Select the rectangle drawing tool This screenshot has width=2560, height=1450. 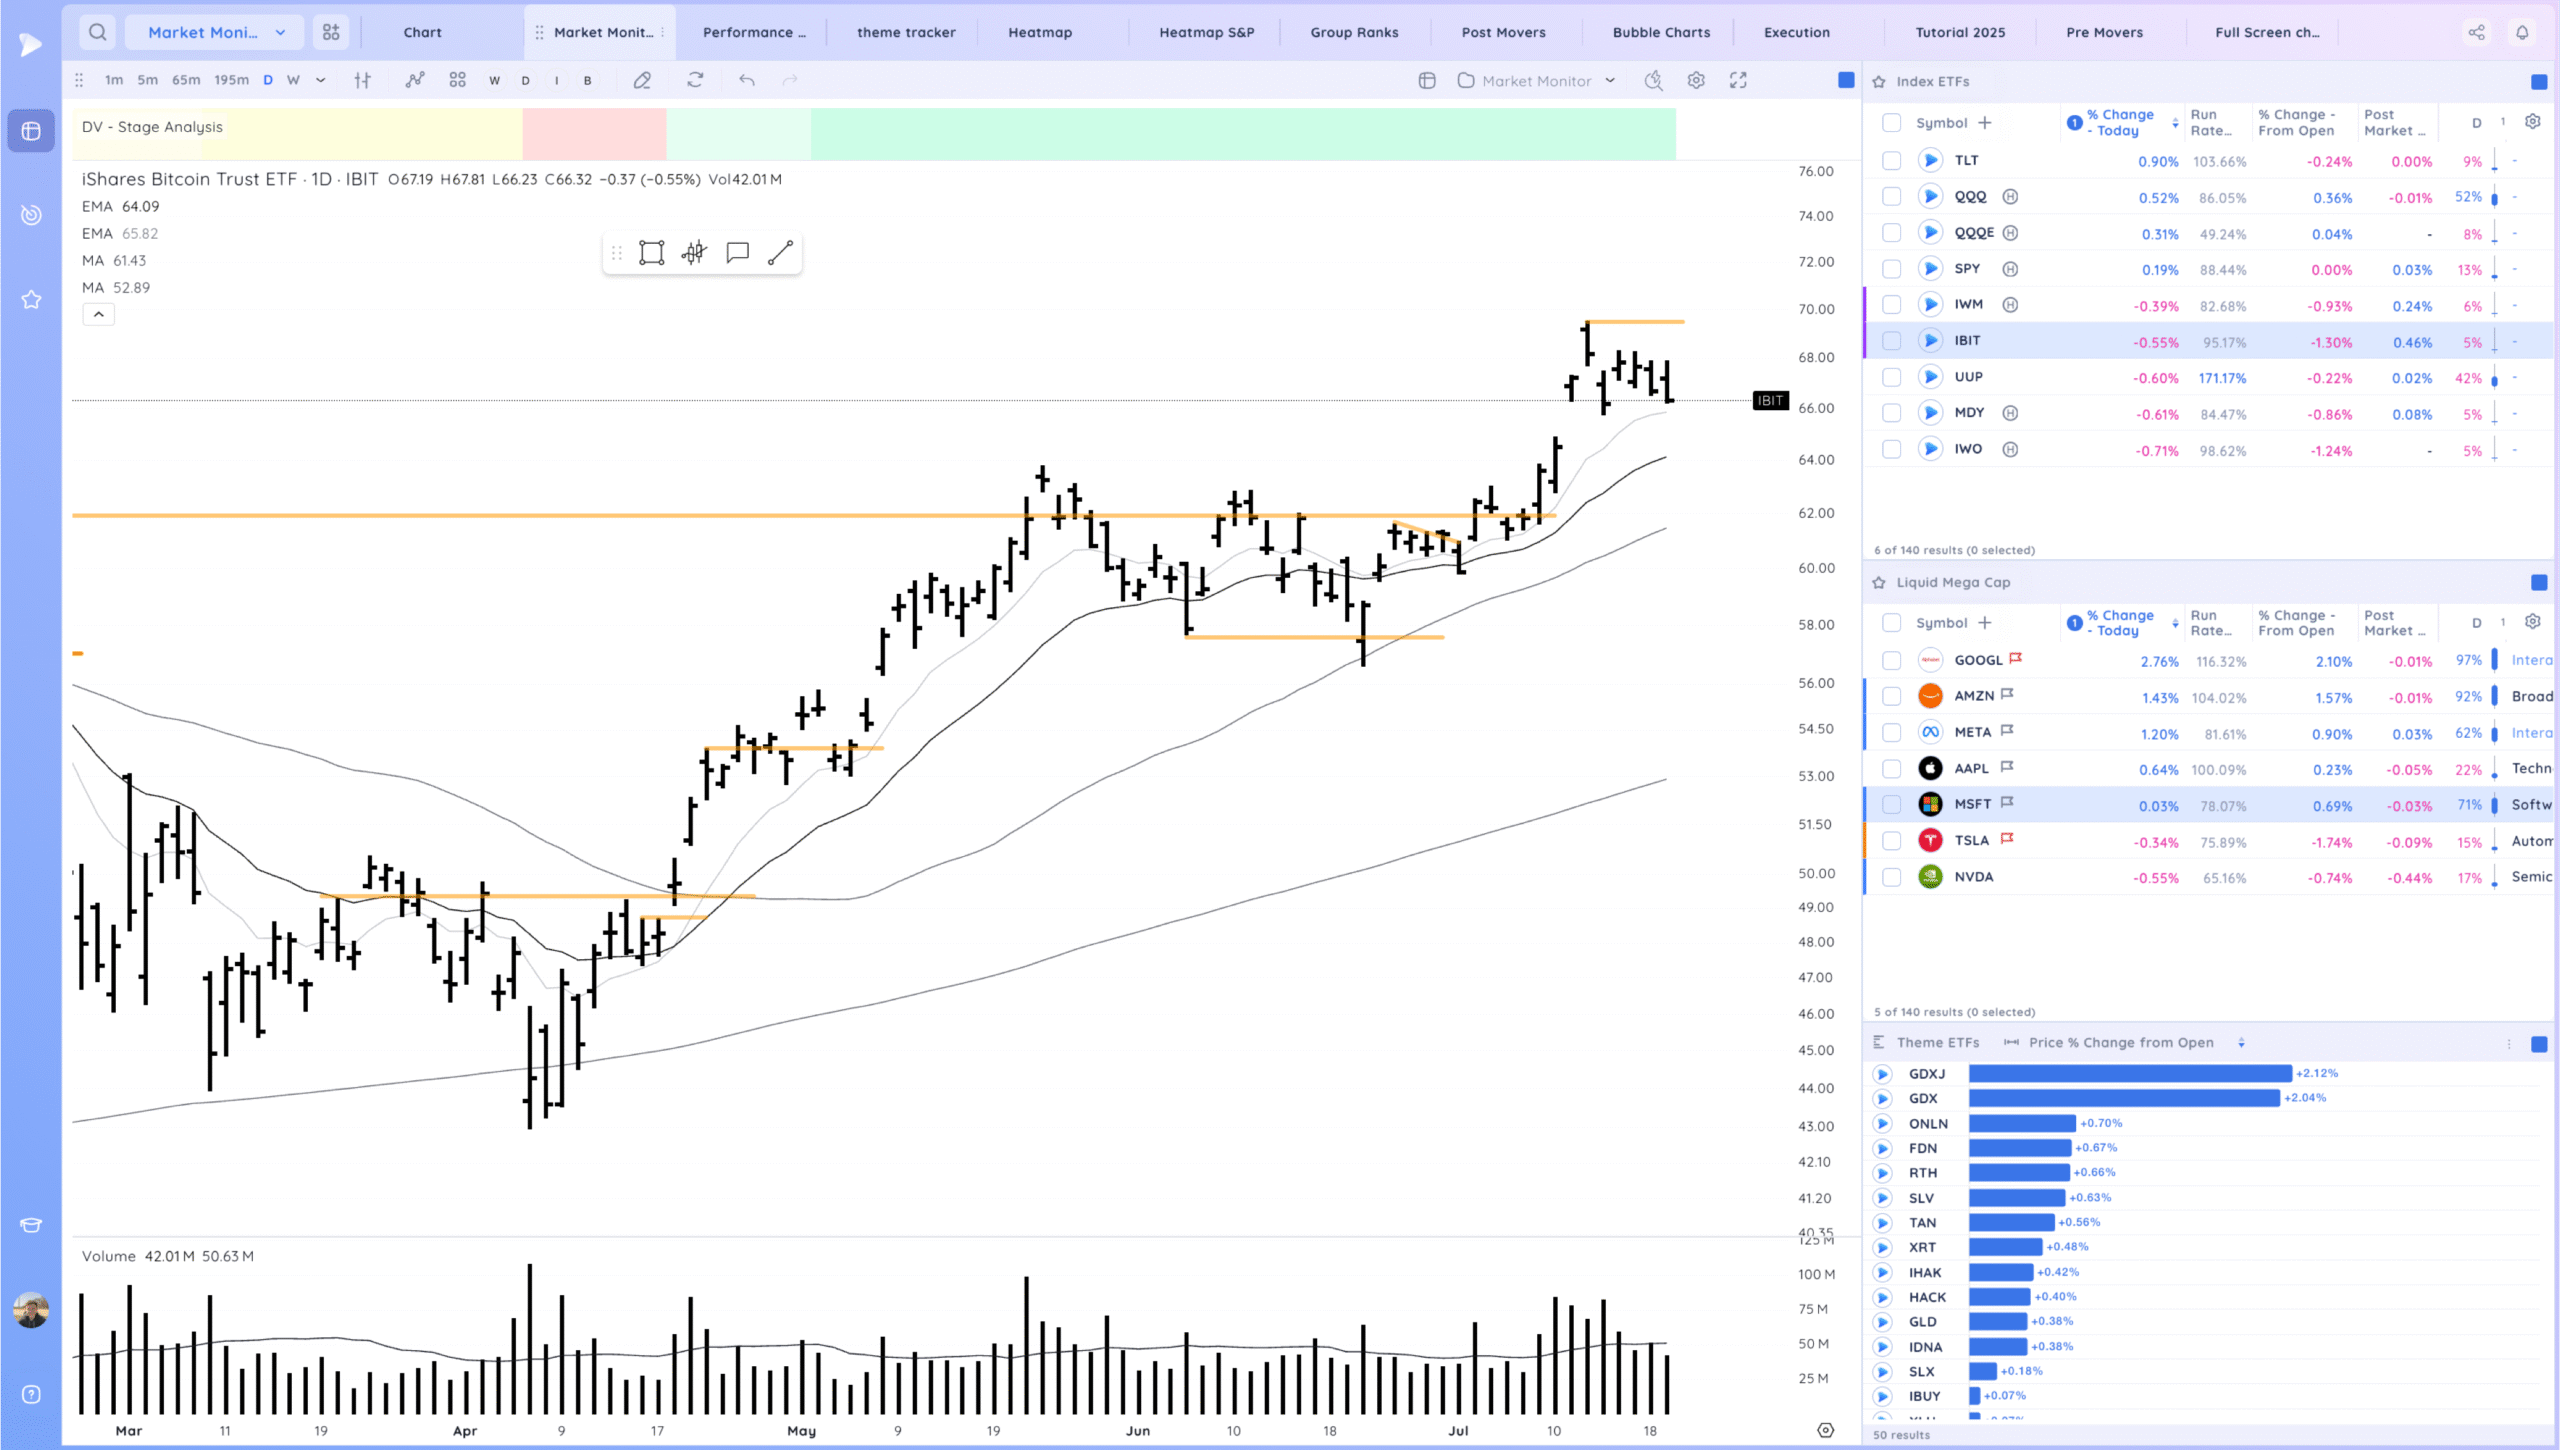(x=651, y=253)
